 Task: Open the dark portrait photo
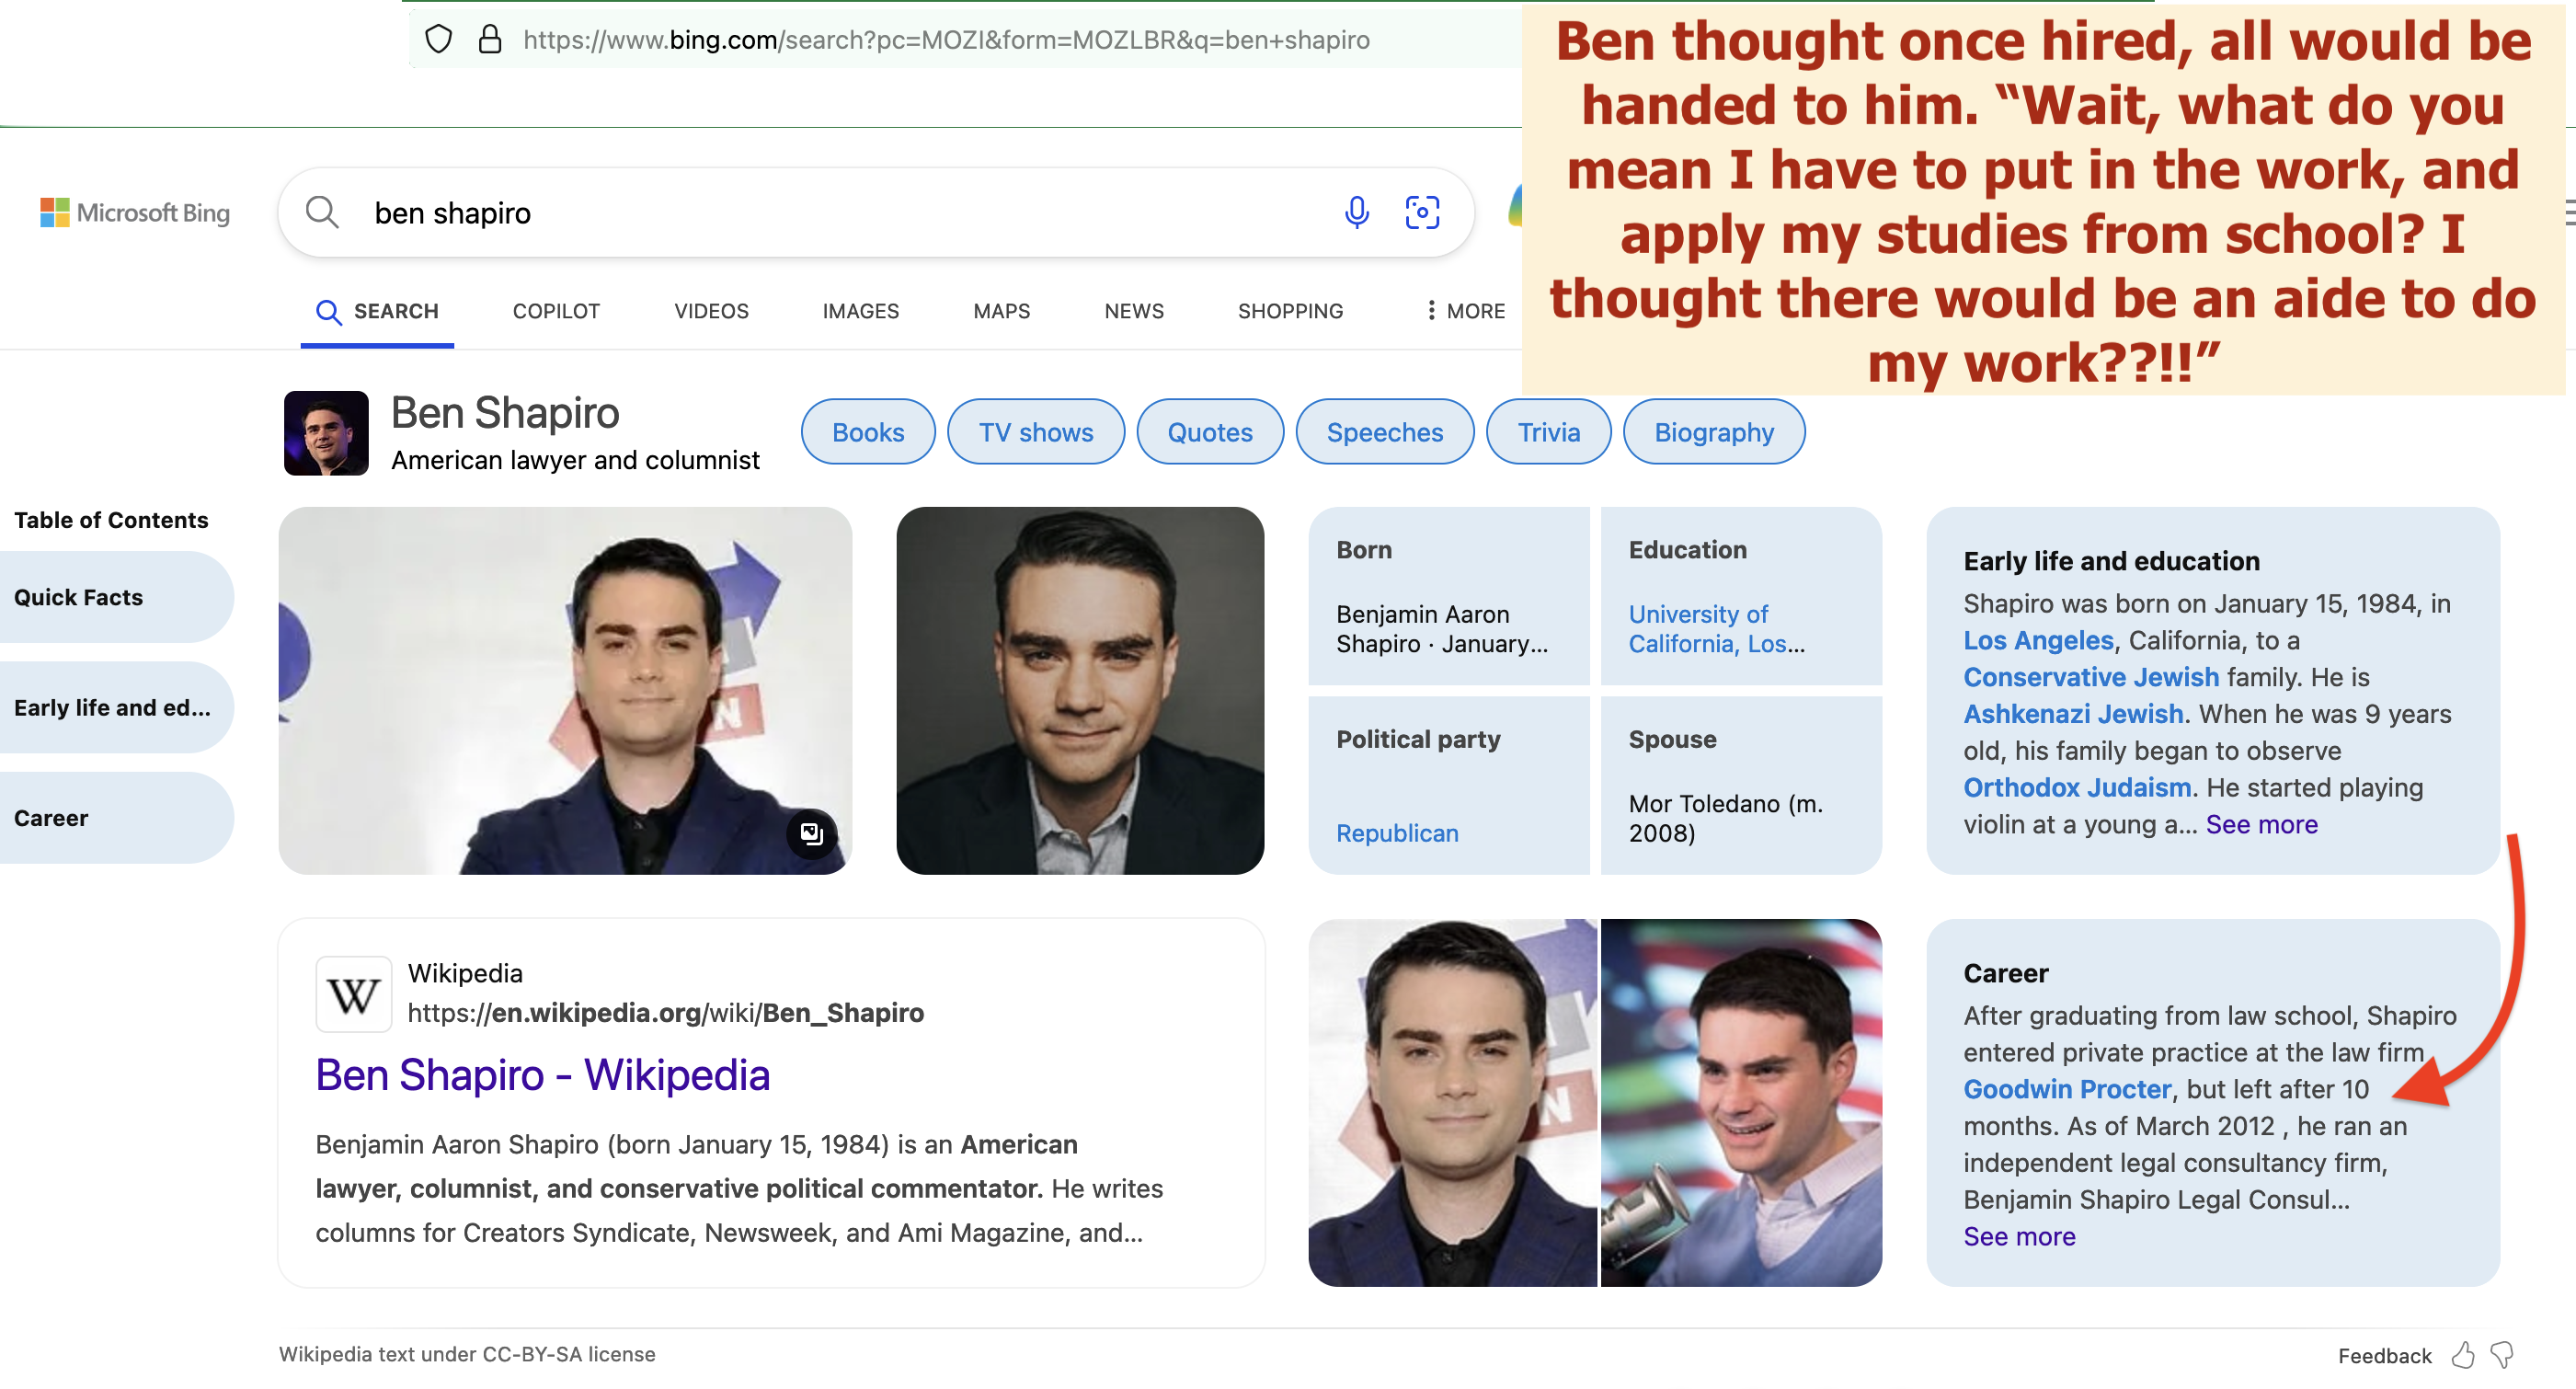click(x=1080, y=691)
